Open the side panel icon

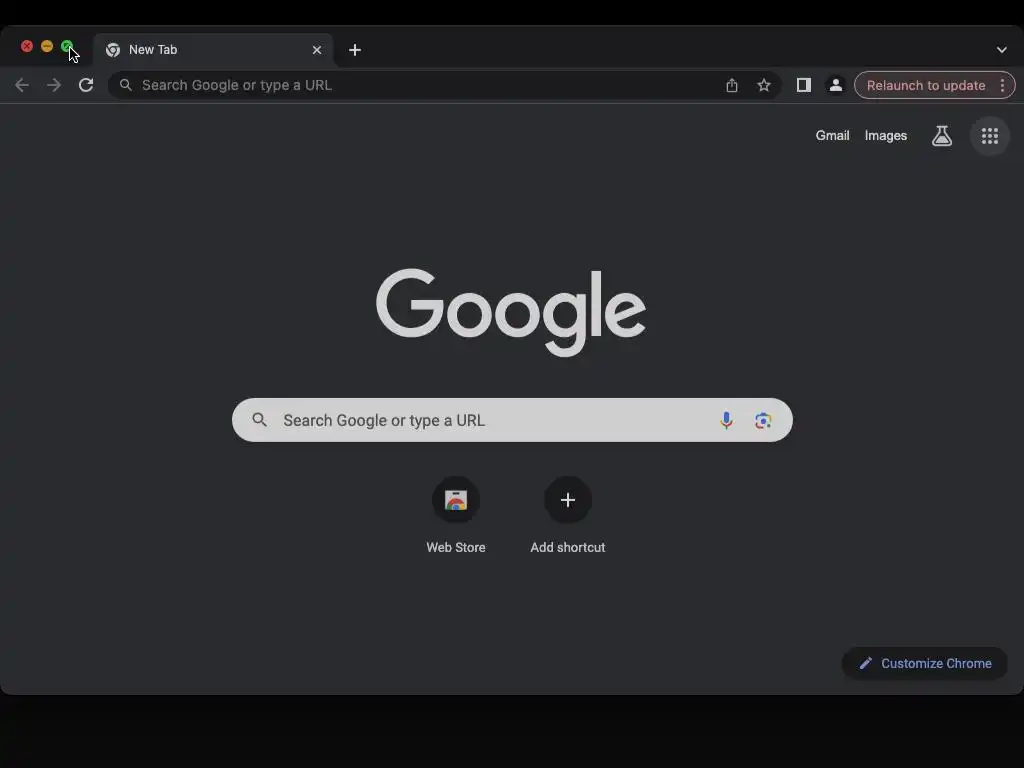(803, 85)
